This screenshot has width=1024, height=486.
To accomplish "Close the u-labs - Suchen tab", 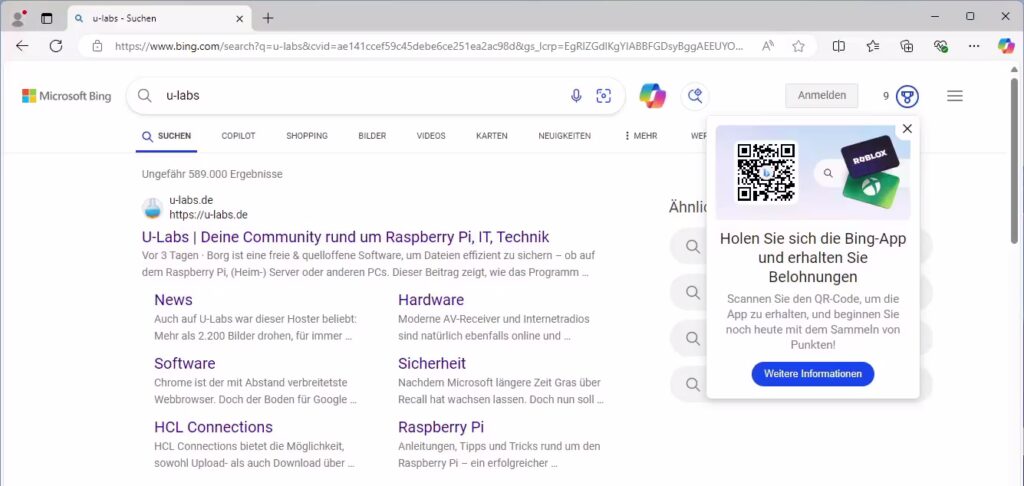I will tap(240, 18).
